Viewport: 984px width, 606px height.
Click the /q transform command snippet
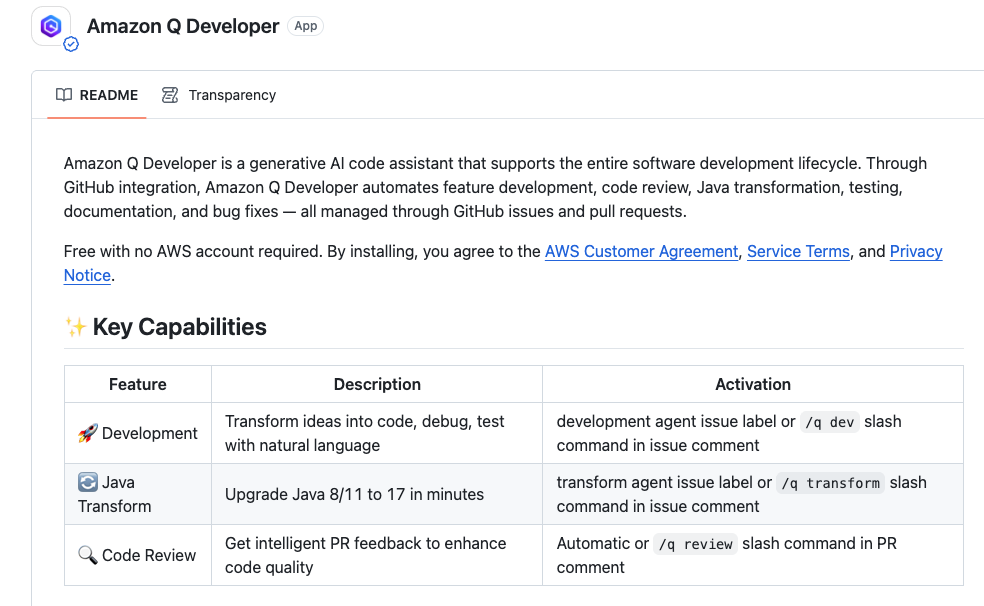[830, 483]
